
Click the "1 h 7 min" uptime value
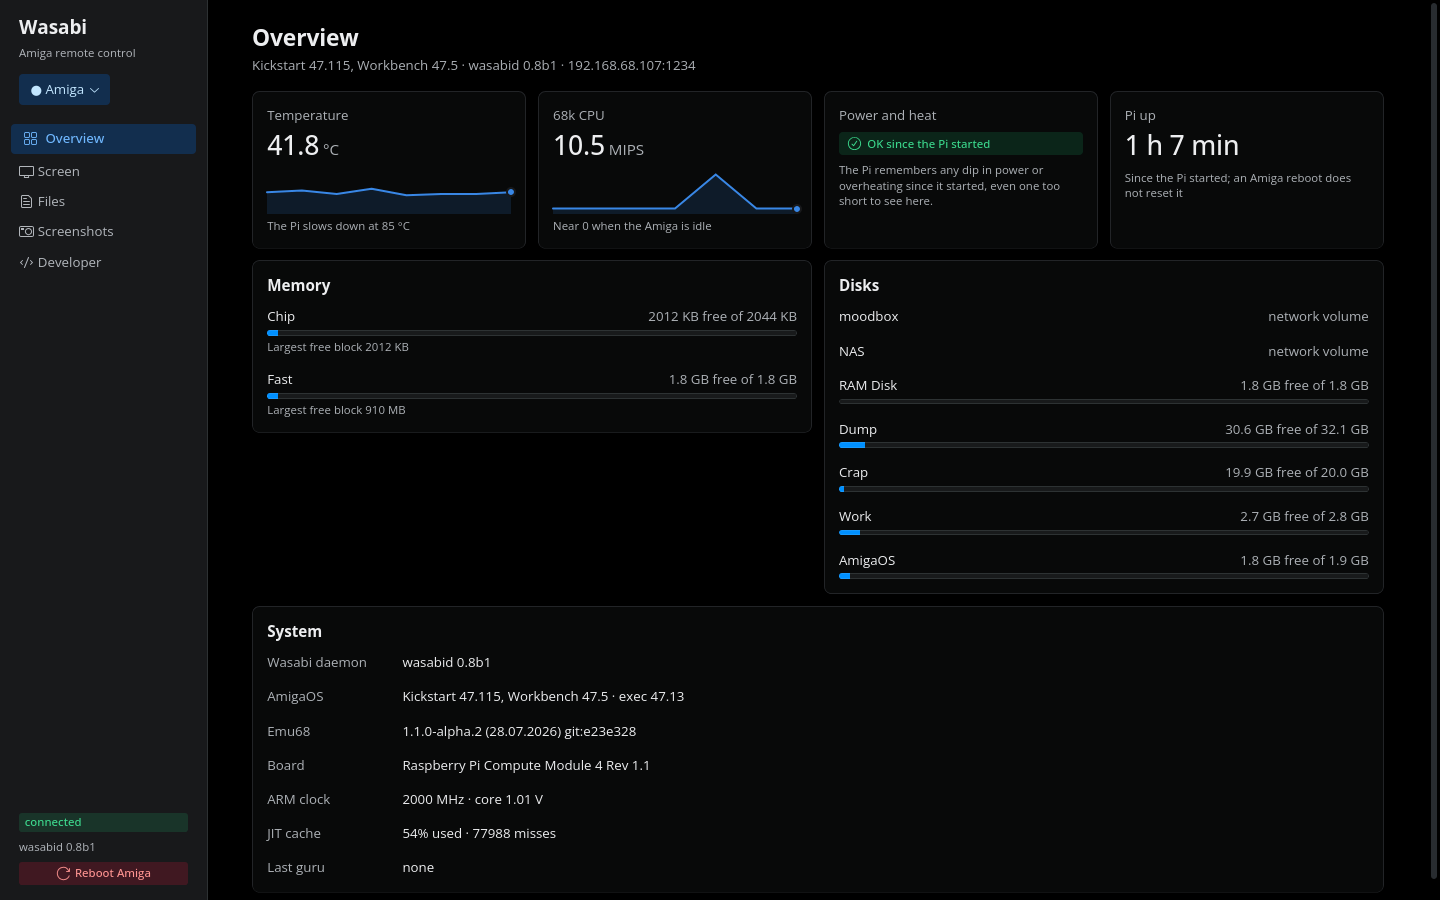point(1182,146)
